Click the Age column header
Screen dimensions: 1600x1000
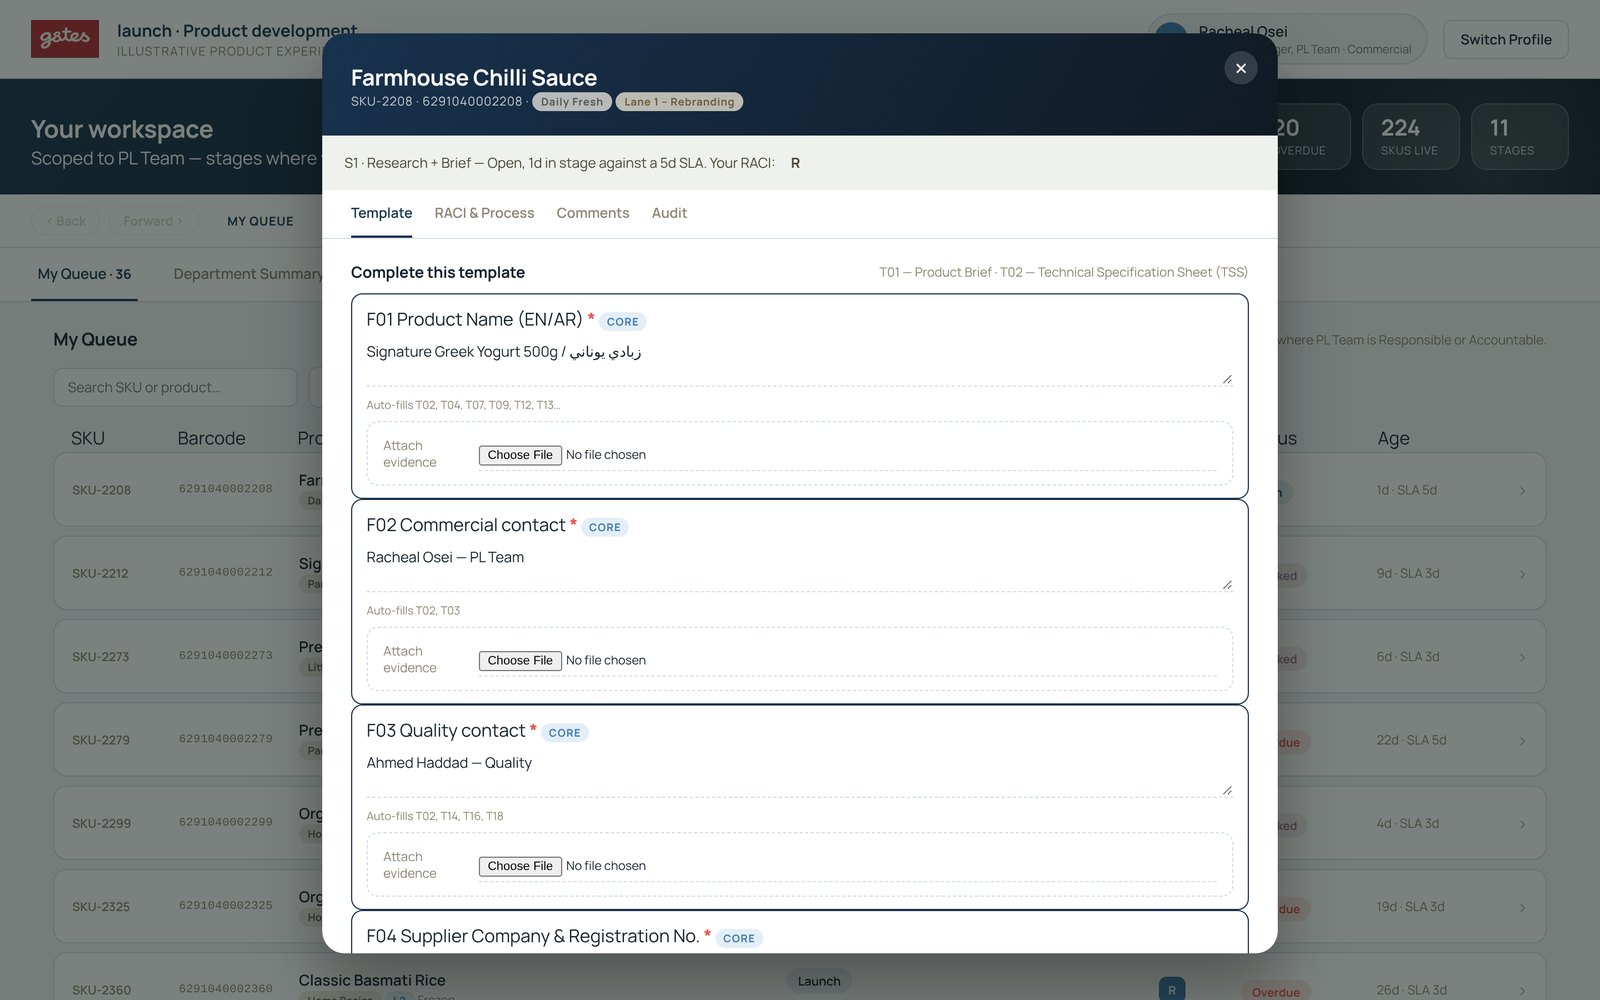pyautogui.click(x=1393, y=438)
